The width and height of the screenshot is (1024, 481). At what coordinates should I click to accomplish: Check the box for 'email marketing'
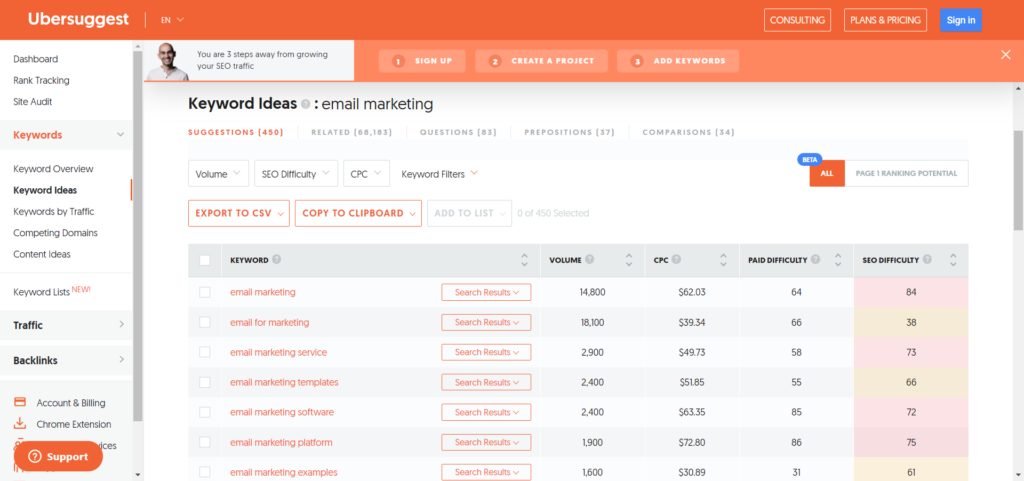click(205, 292)
